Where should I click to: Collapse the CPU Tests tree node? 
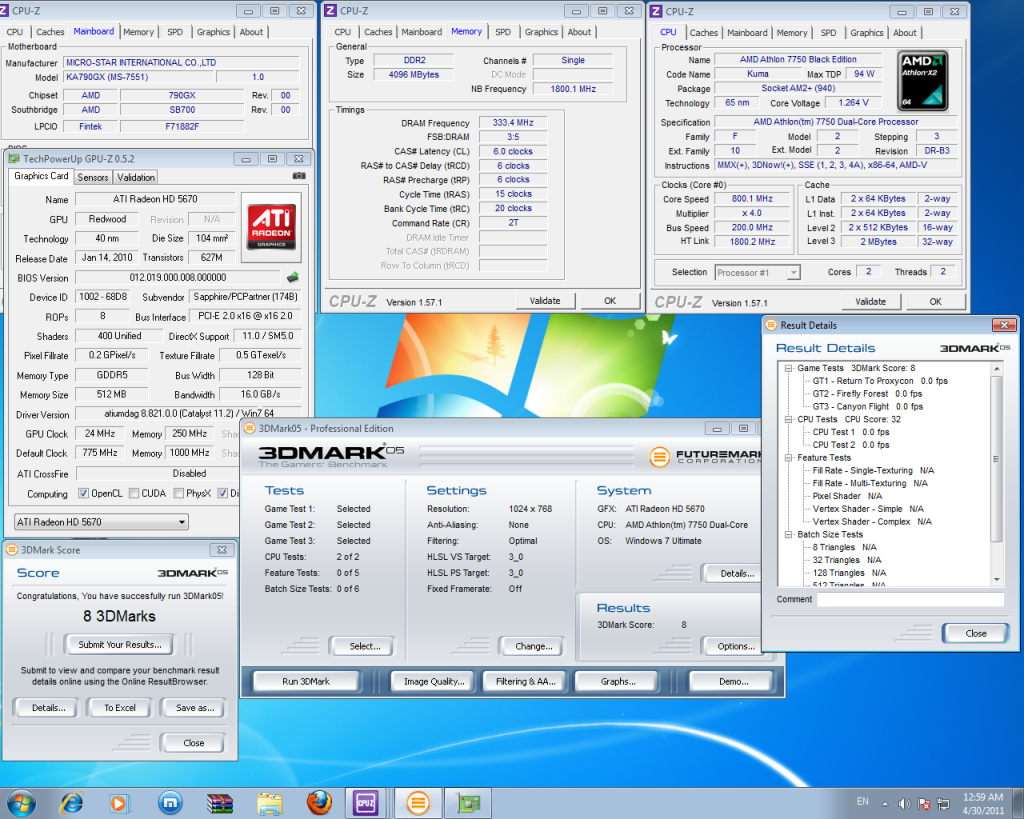pos(787,419)
